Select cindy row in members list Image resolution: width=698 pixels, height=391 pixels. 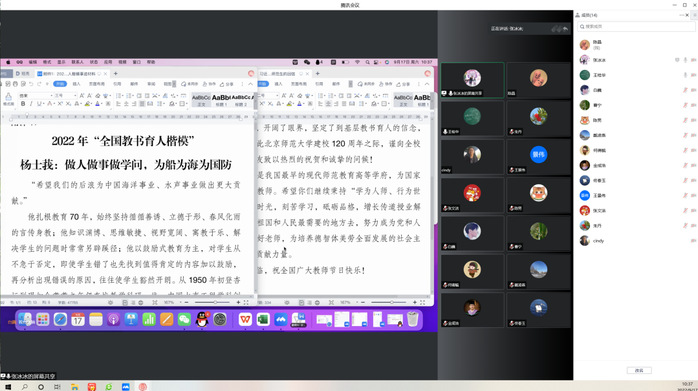coord(636,240)
